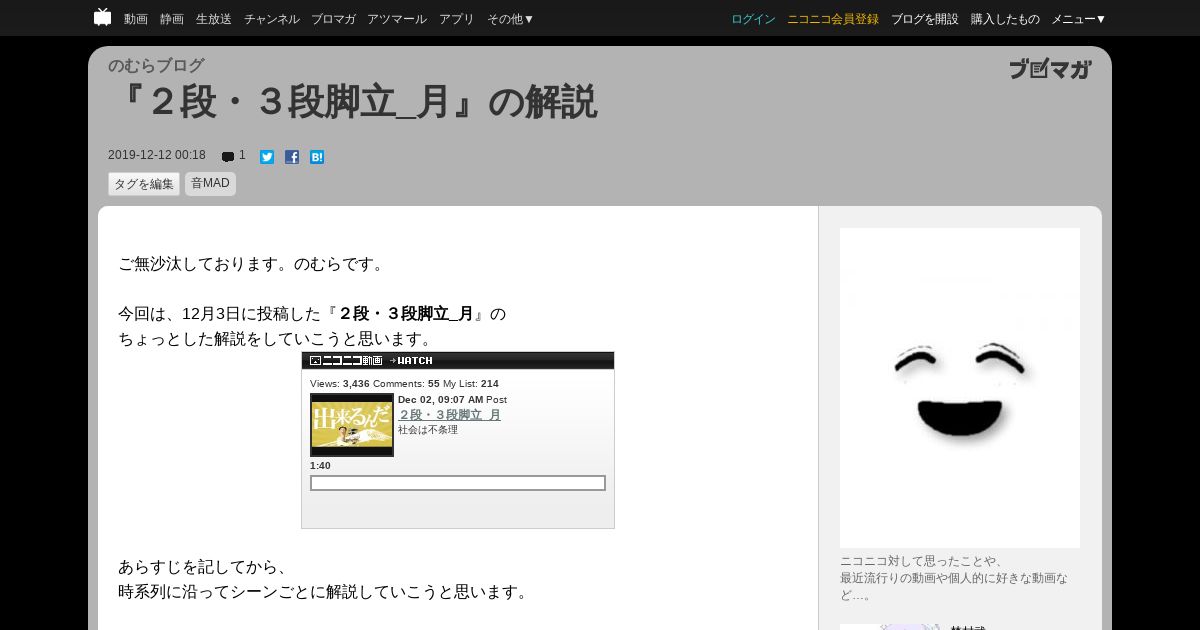Viewport: 1200px width, 630px height.
Task: Click the article title 『２段・３段脚立_月』の解説
Action: click(355, 102)
